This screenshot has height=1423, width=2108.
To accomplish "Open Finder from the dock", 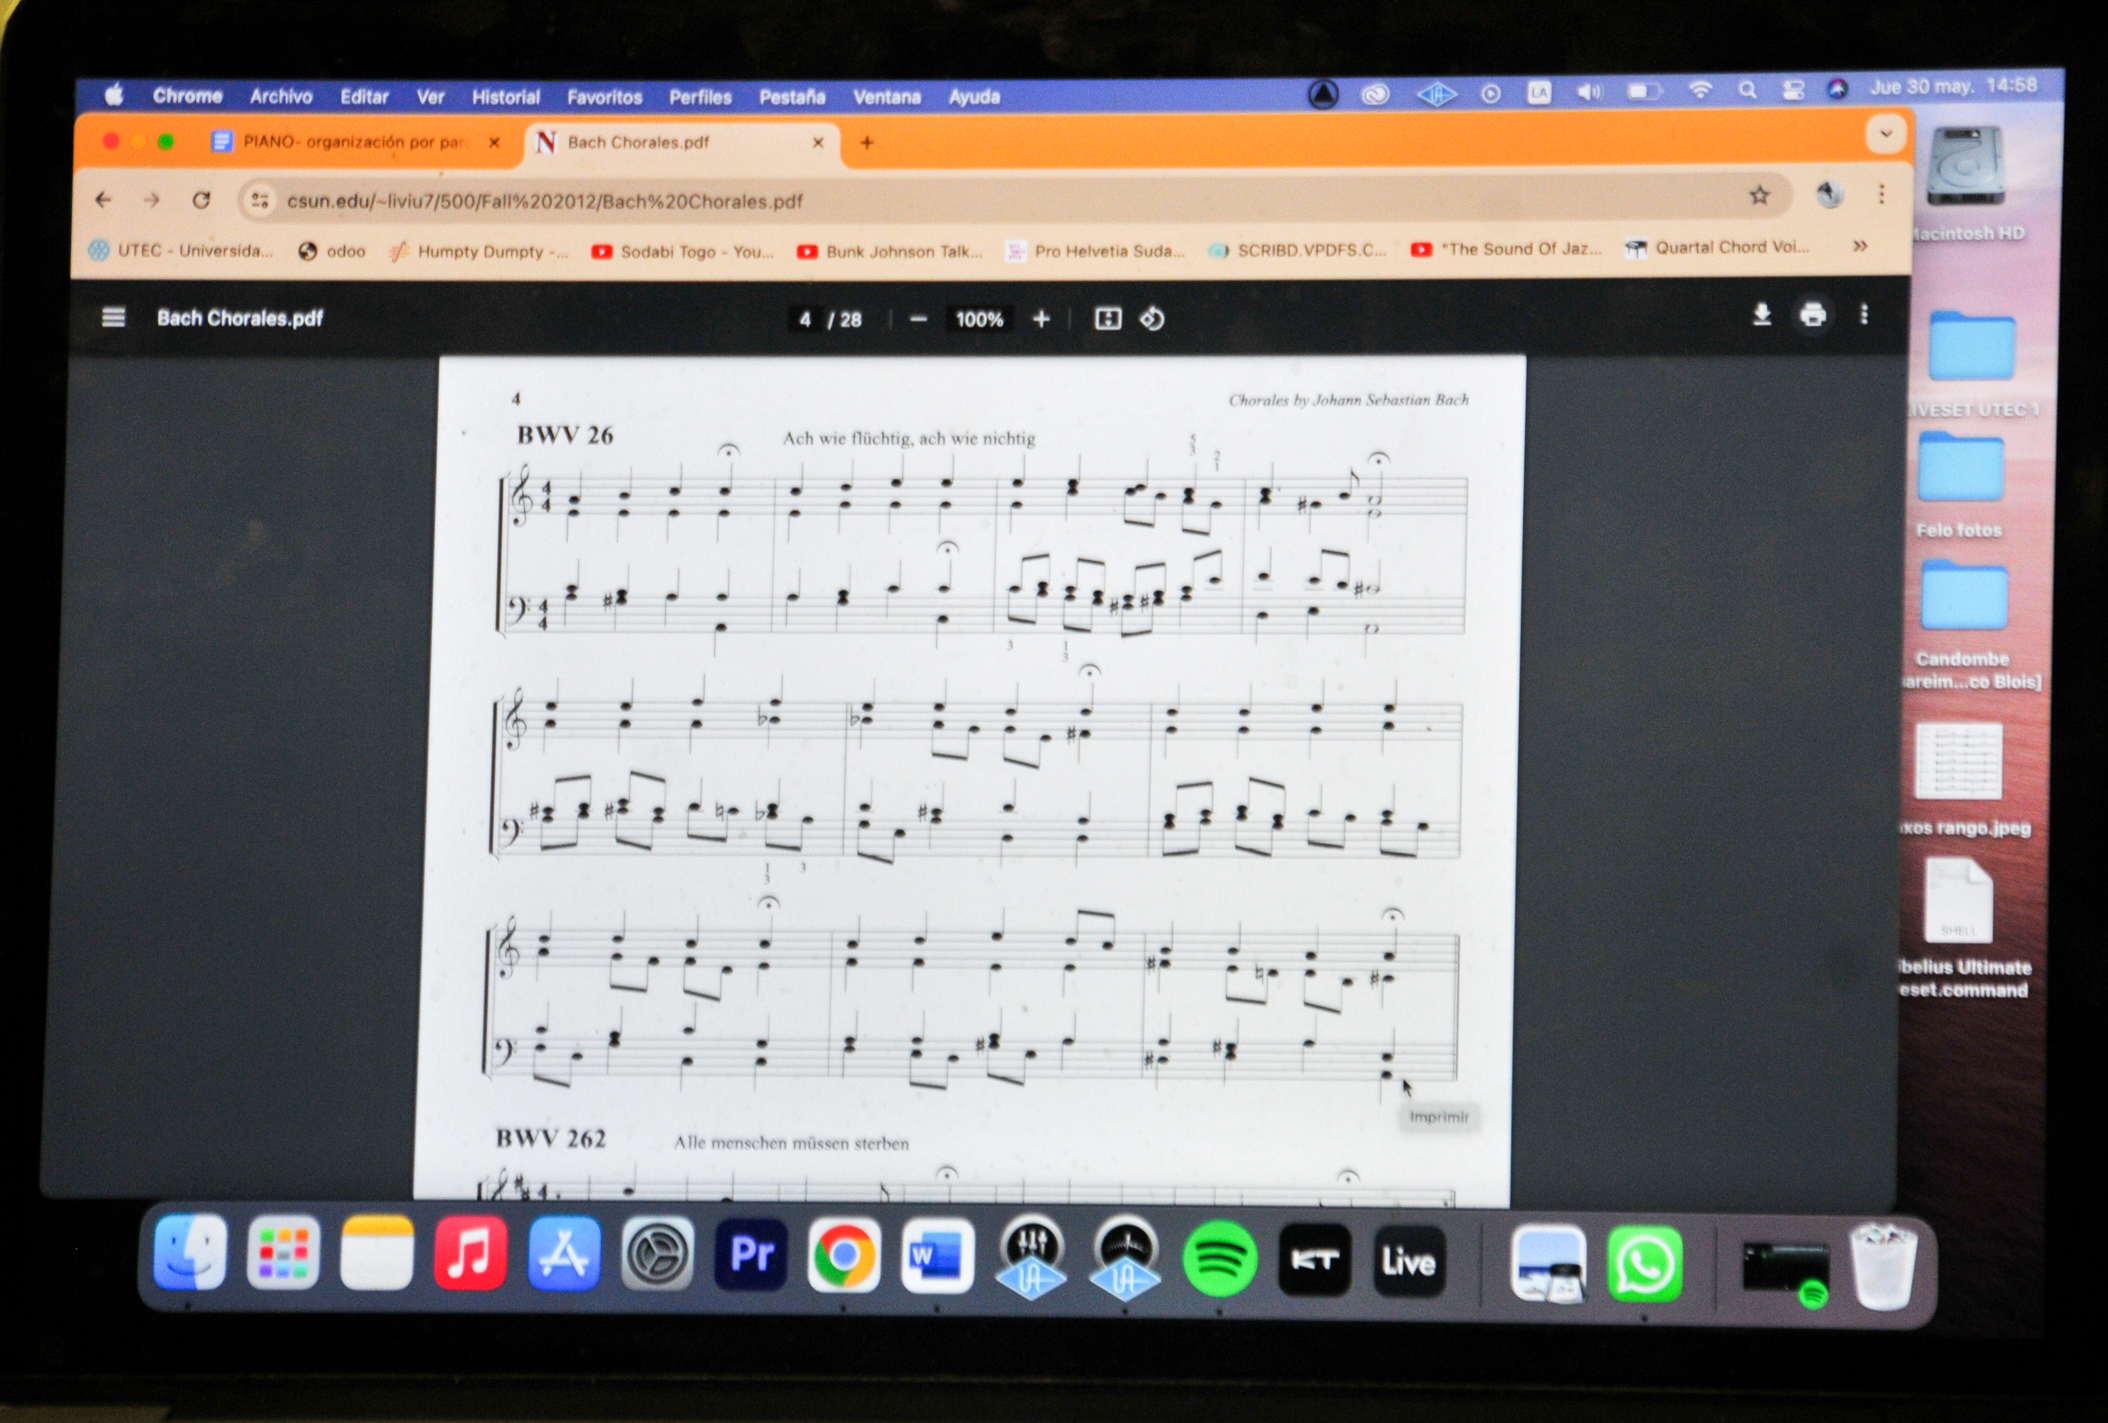I will click(x=190, y=1253).
